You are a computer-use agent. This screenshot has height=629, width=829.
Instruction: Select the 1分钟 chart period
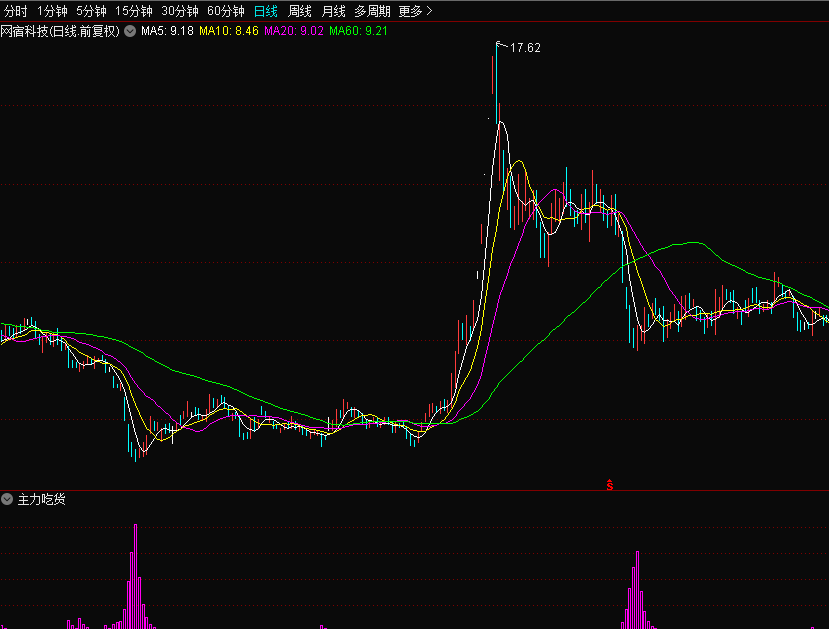coord(52,11)
